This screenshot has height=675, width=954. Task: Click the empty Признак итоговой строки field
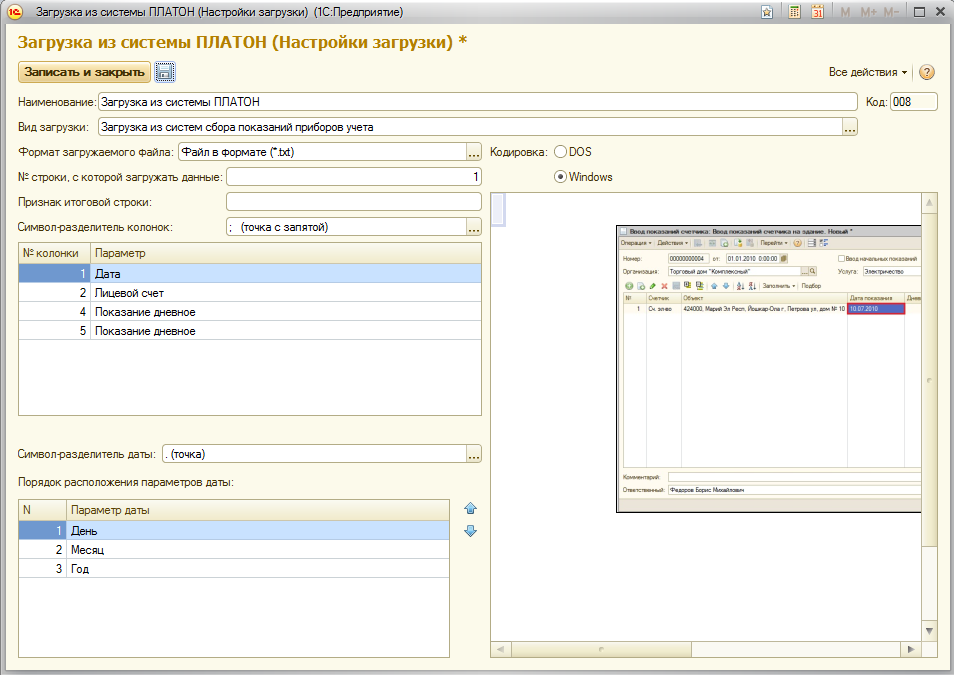353,202
